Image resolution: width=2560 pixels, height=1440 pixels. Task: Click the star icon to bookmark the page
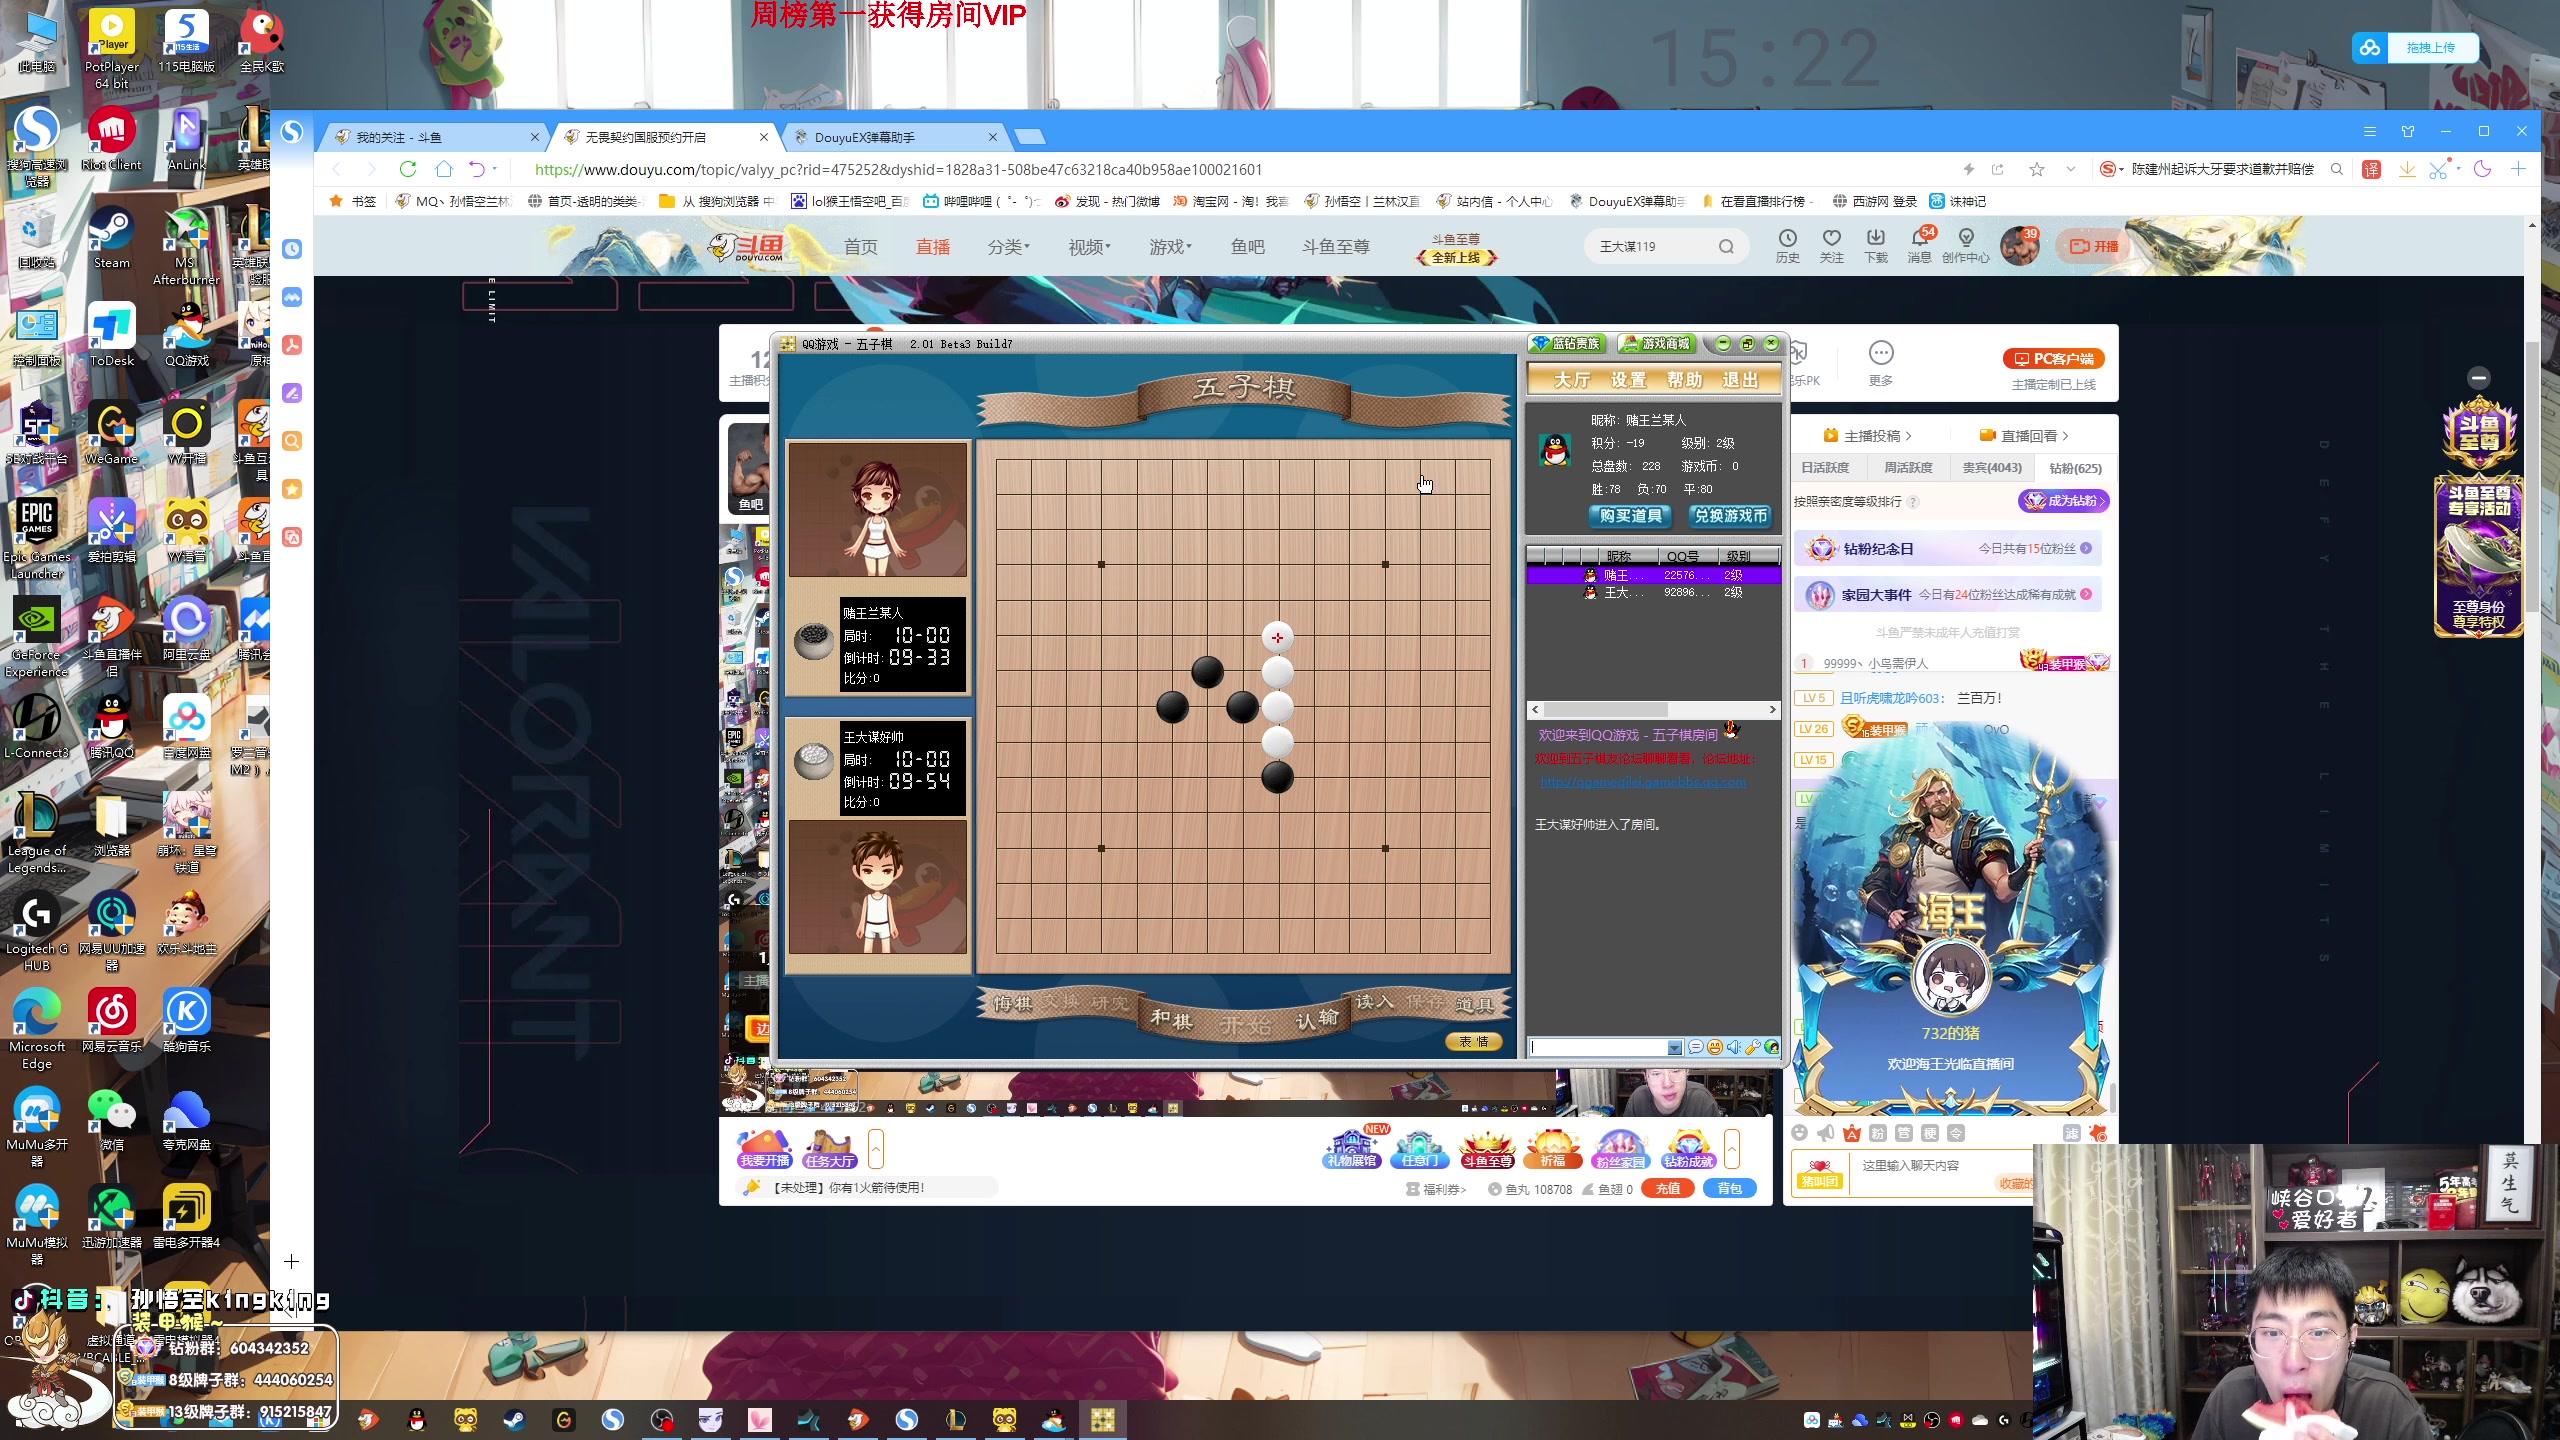tap(2037, 169)
